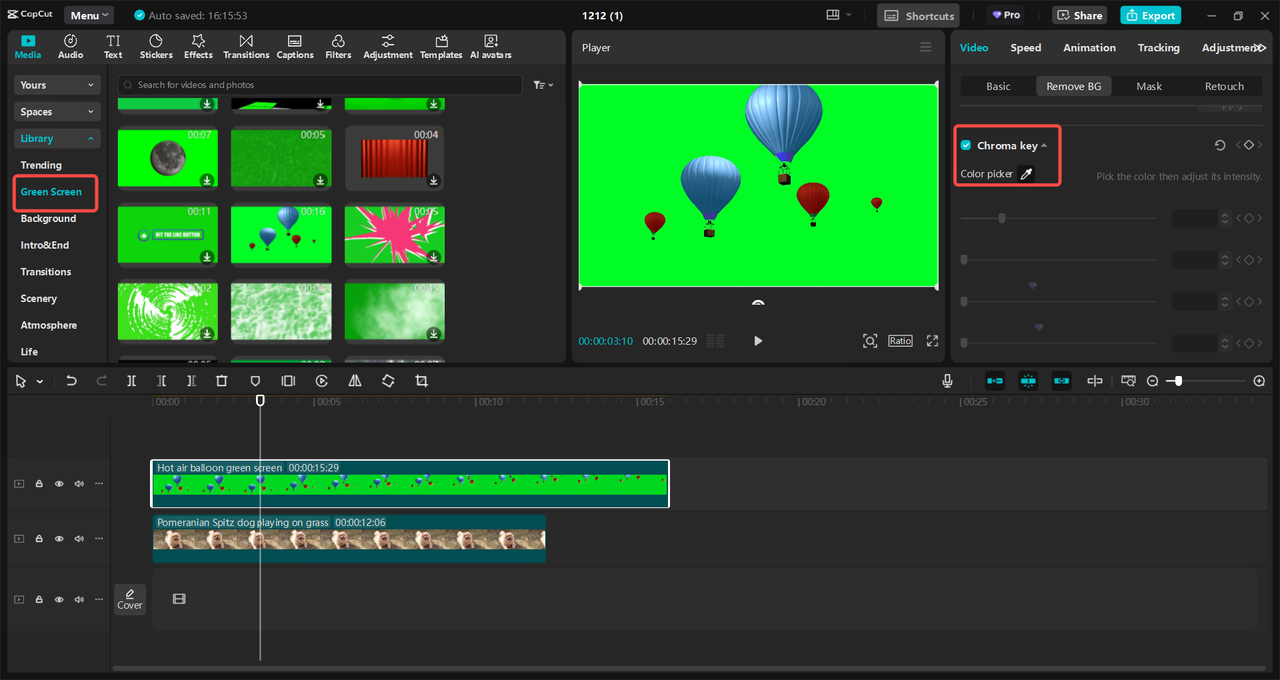Reset Chroma key settings
This screenshot has width=1280, height=680.
1219,146
